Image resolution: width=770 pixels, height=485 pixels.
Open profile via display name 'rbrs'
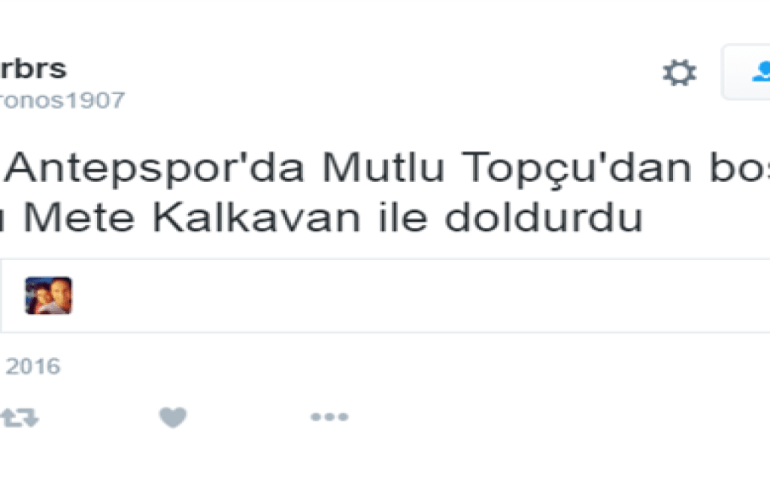[x=33, y=68]
